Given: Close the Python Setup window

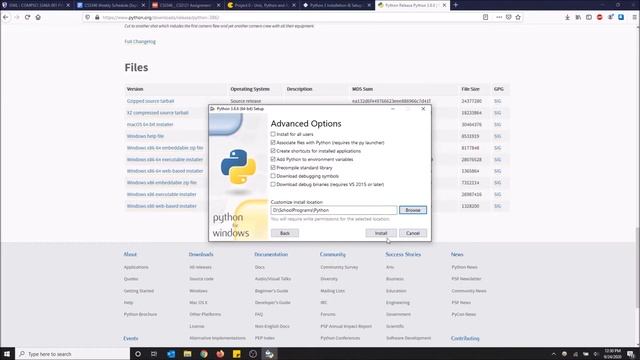Looking at the screenshot, I should 423,109.
